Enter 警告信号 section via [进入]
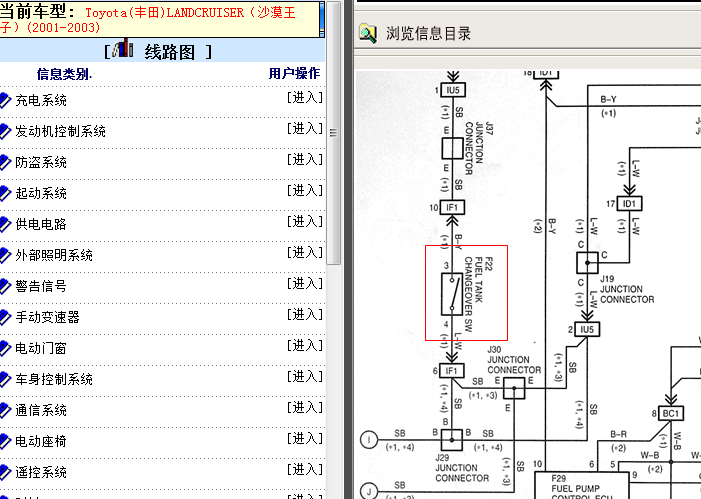Screen dimensions: 701x499 pos(304,283)
